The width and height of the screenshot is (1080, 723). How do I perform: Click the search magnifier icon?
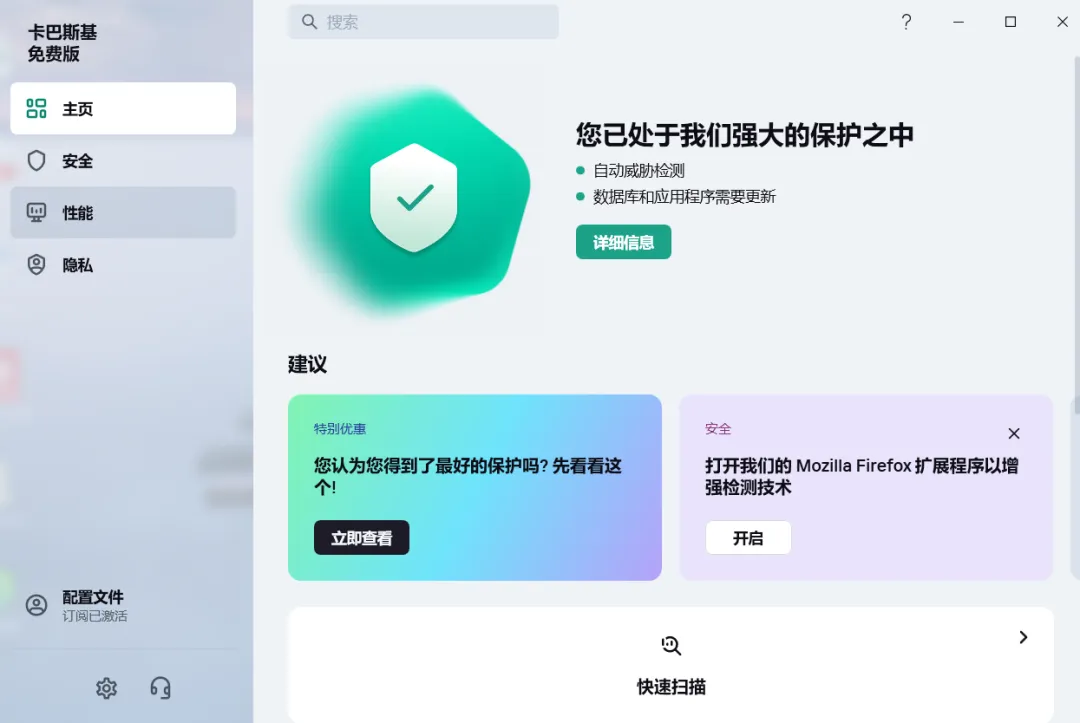[x=309, y=22]
